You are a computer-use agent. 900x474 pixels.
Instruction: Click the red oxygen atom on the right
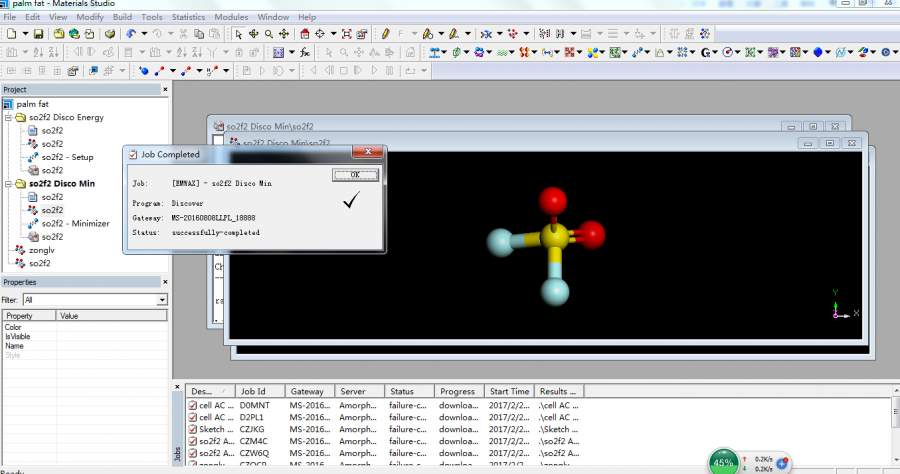pos(590,236)
